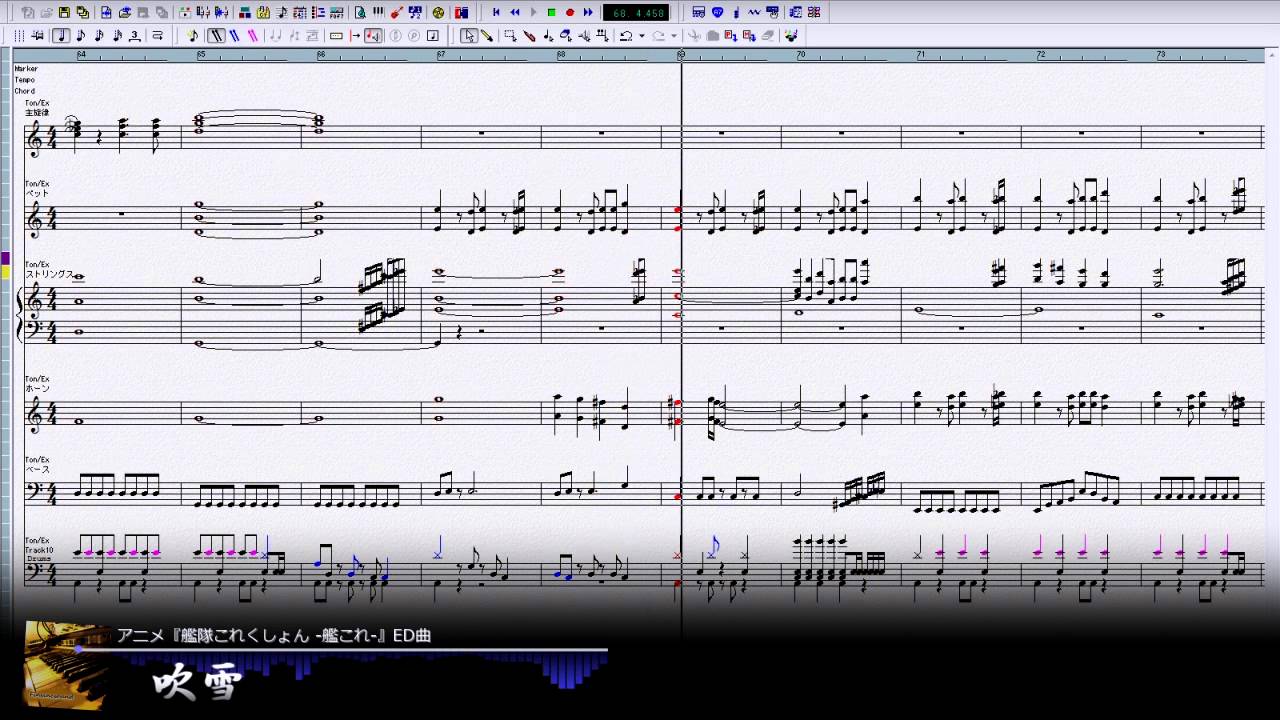Click the song position counter display
Viewport: 1280px width, 720px height.
point(636,13)
